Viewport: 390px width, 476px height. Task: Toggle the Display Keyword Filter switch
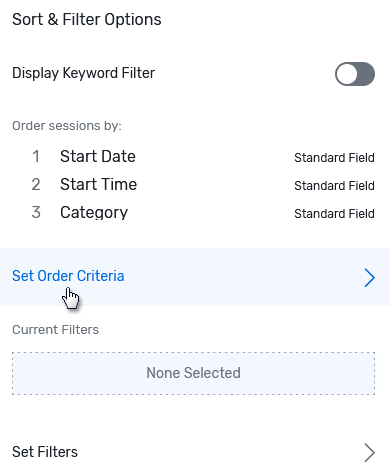(355, 74)
